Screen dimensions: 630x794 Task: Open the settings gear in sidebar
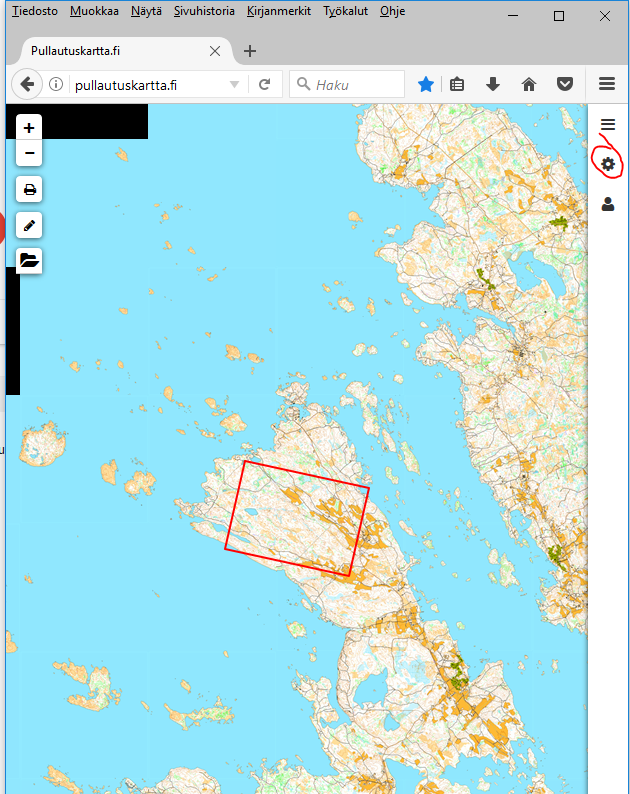(607, 163)
